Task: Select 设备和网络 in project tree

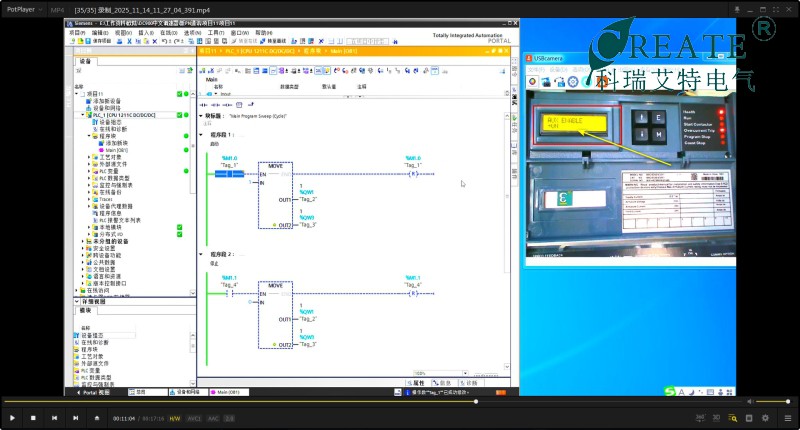Action: pos(103,108)
